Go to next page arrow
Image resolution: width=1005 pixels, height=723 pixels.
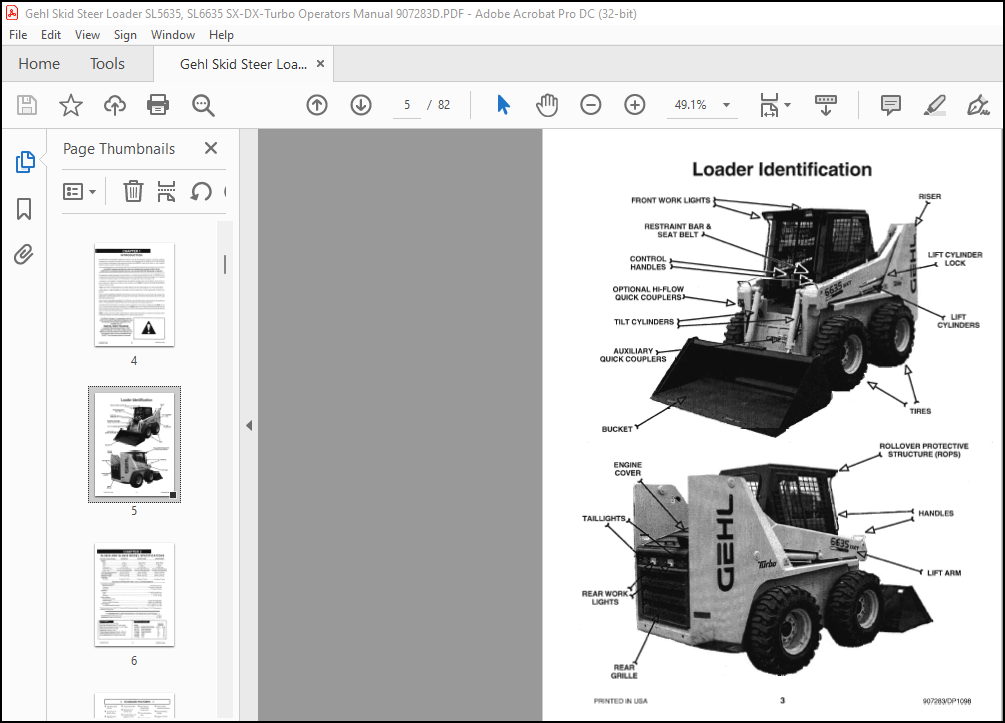click(x=361, y=105)
